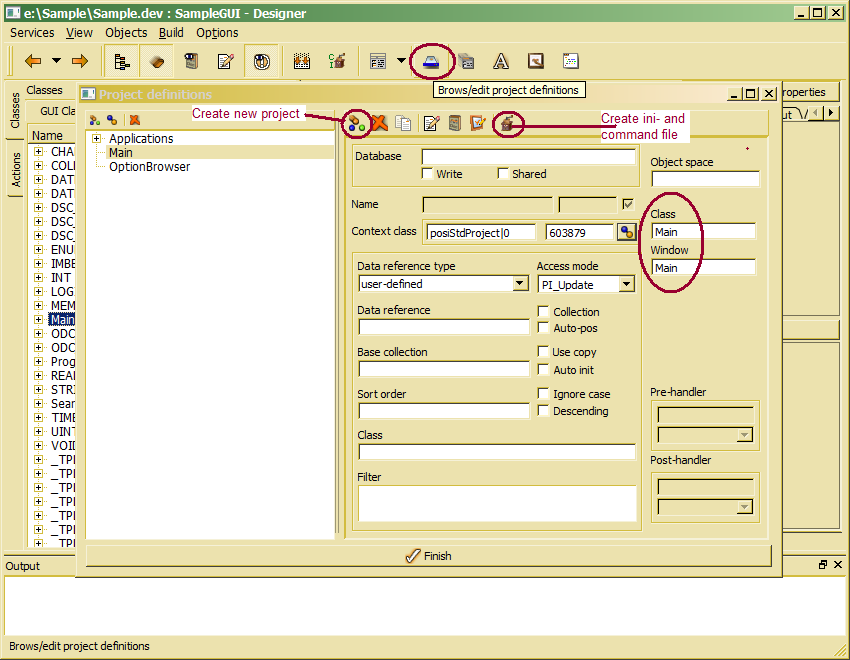Click the orange X delete project icon

coord(380,123)
